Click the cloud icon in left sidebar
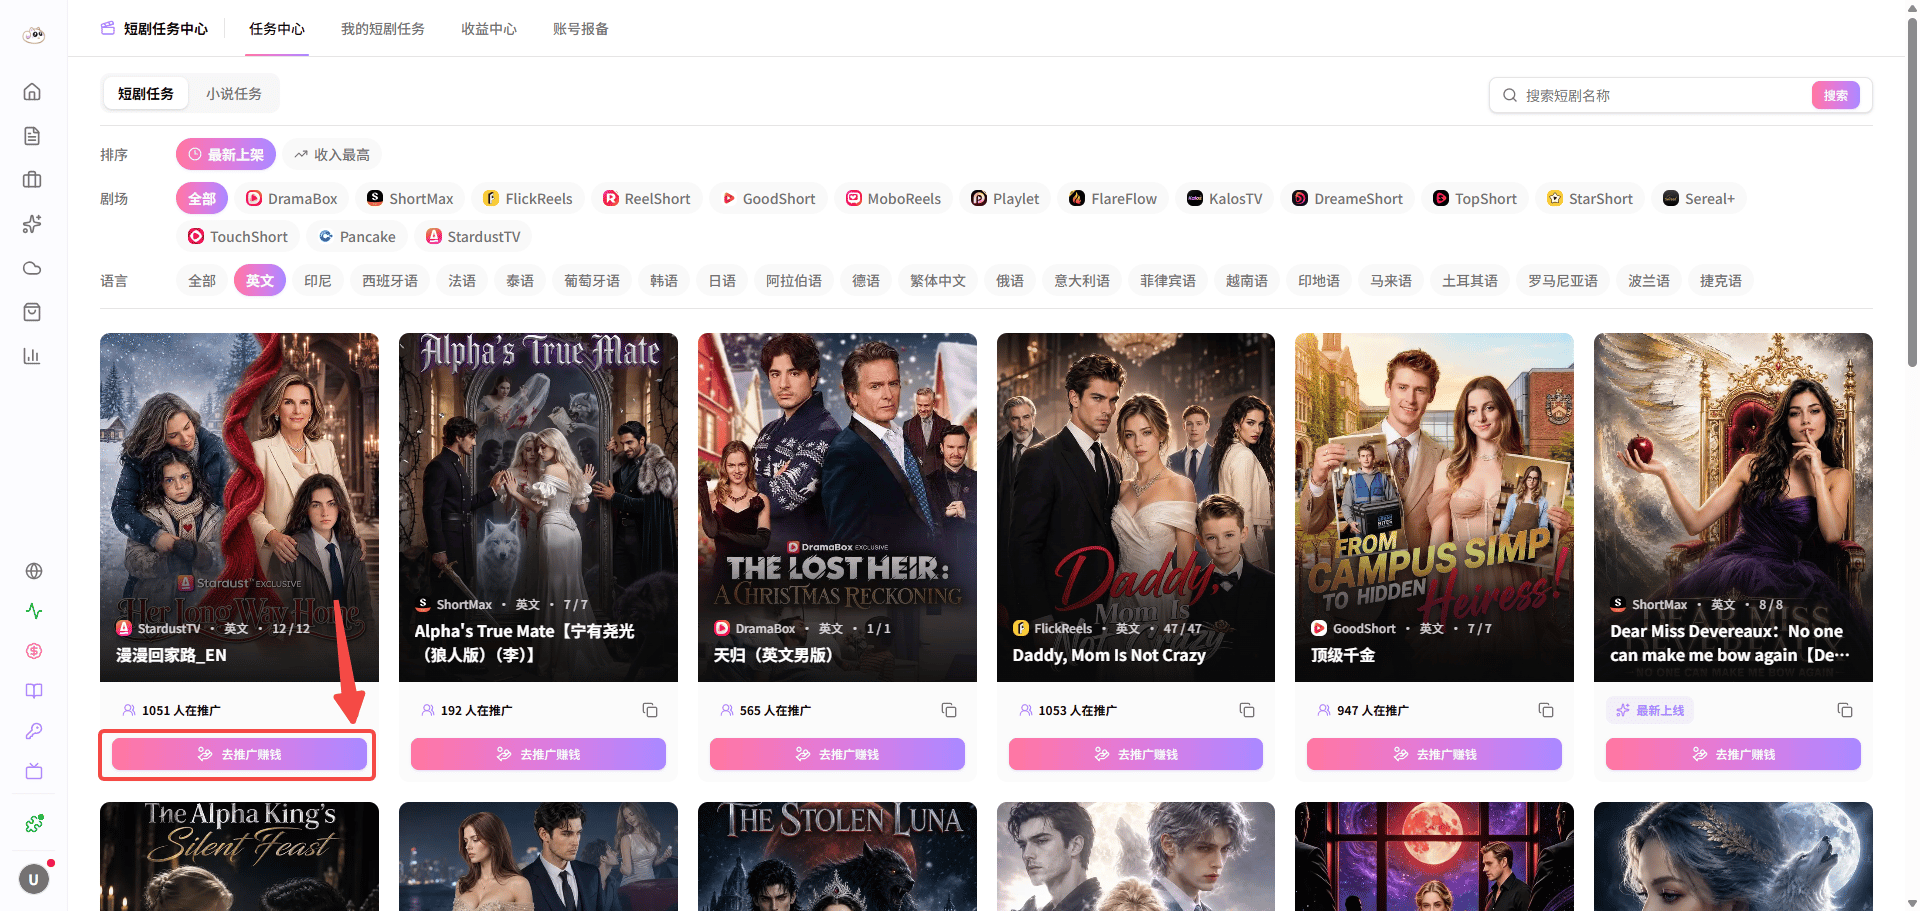 [x=32, y=268]
